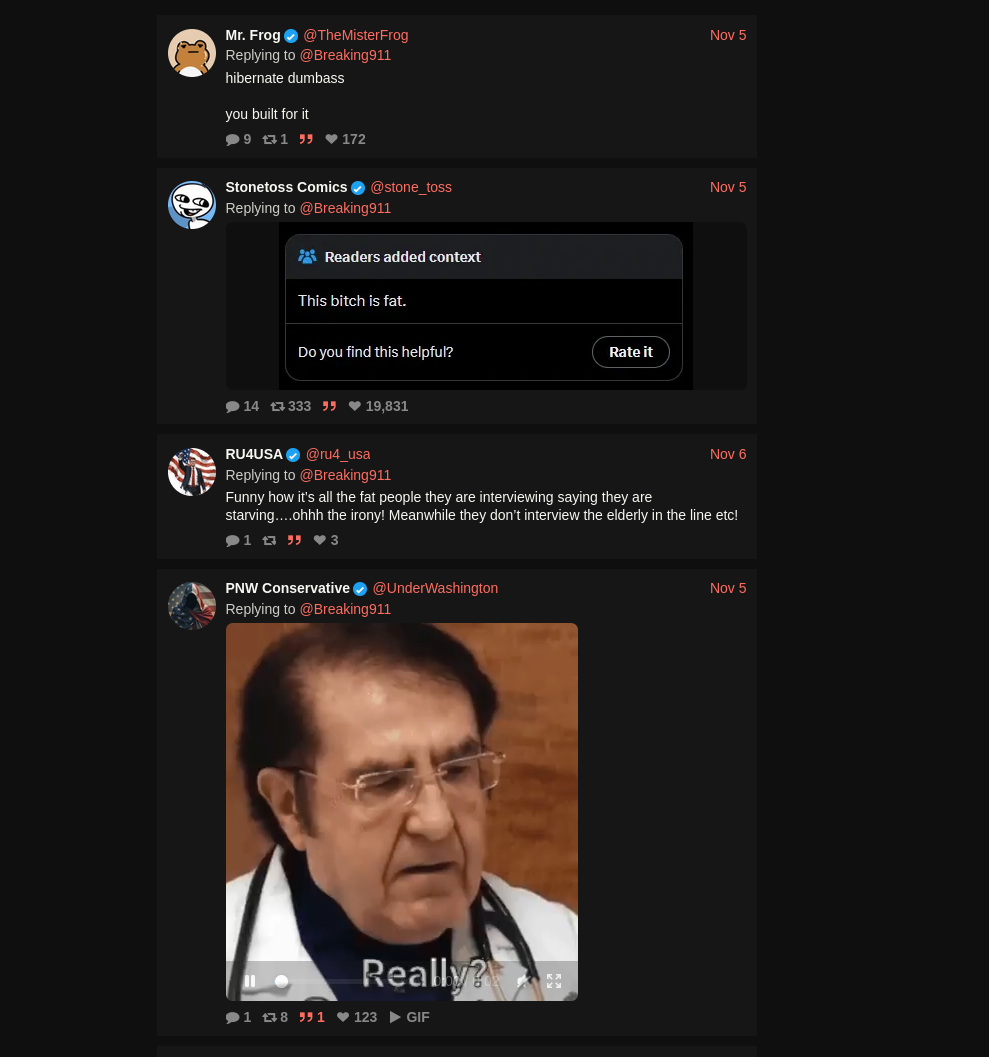The height and width of the screenshot is (1057, 989).
Task: Click heart icon showing 19,831 likes
Action: 355,406
